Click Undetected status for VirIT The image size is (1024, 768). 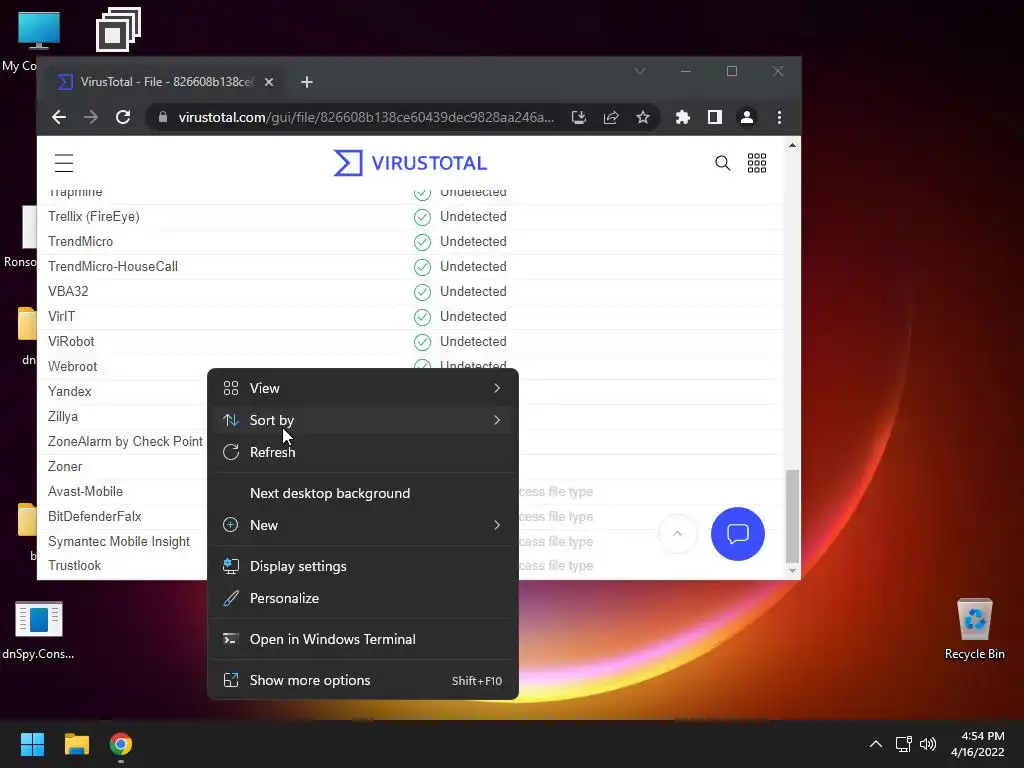(x=473, y=317)
